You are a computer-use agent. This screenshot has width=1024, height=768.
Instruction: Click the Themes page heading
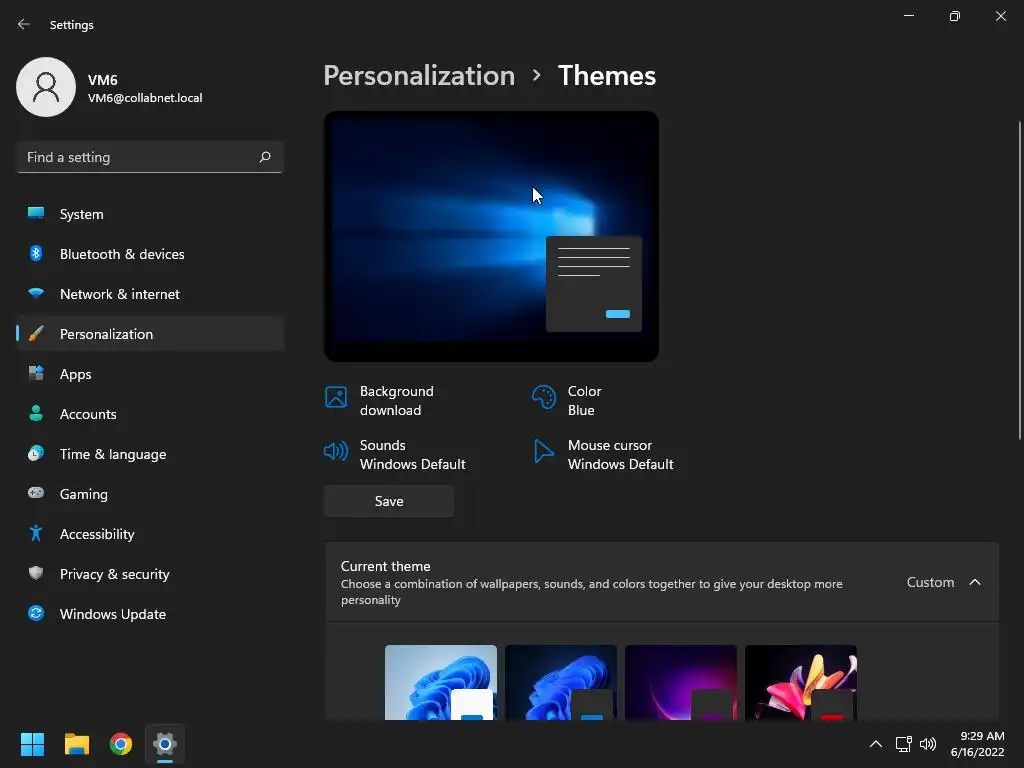coord(607,76)
